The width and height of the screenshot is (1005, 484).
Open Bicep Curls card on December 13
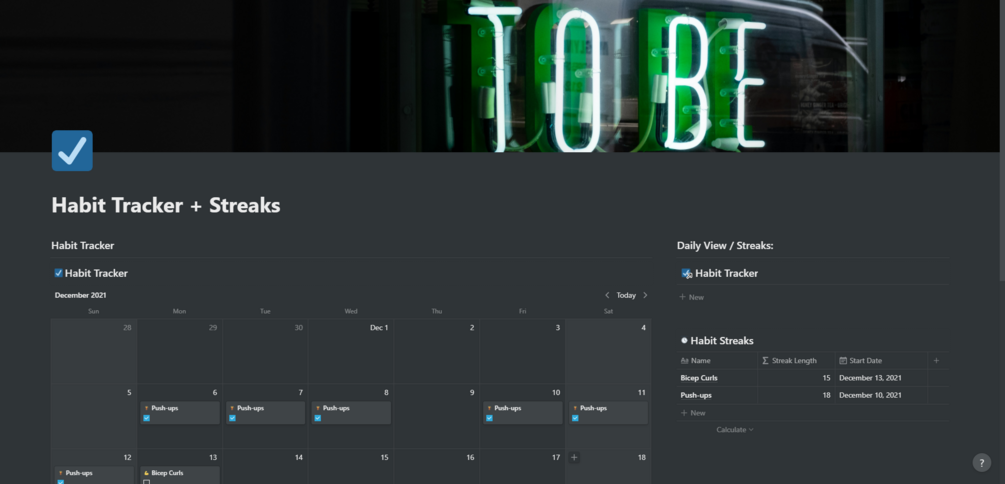point(179,475)
